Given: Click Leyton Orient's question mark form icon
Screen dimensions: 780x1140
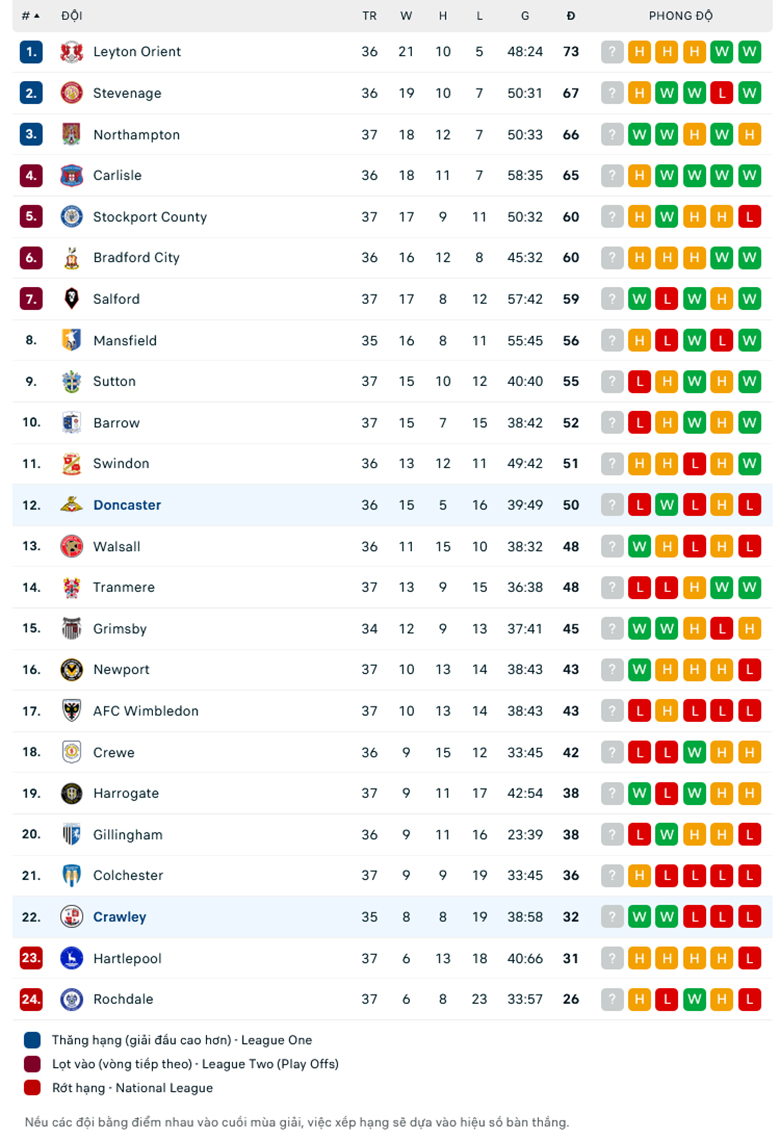Looking at the screenshot, I should tap(612, 52).
